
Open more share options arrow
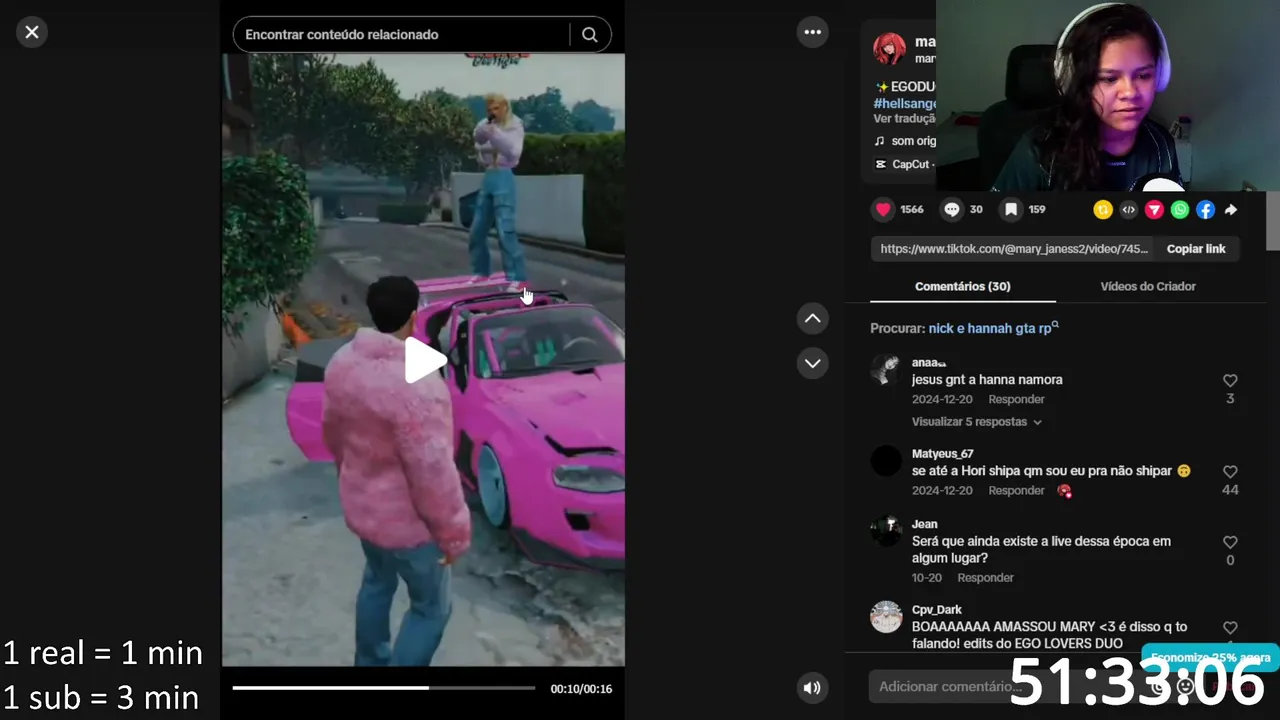(x=1231, y=209)
